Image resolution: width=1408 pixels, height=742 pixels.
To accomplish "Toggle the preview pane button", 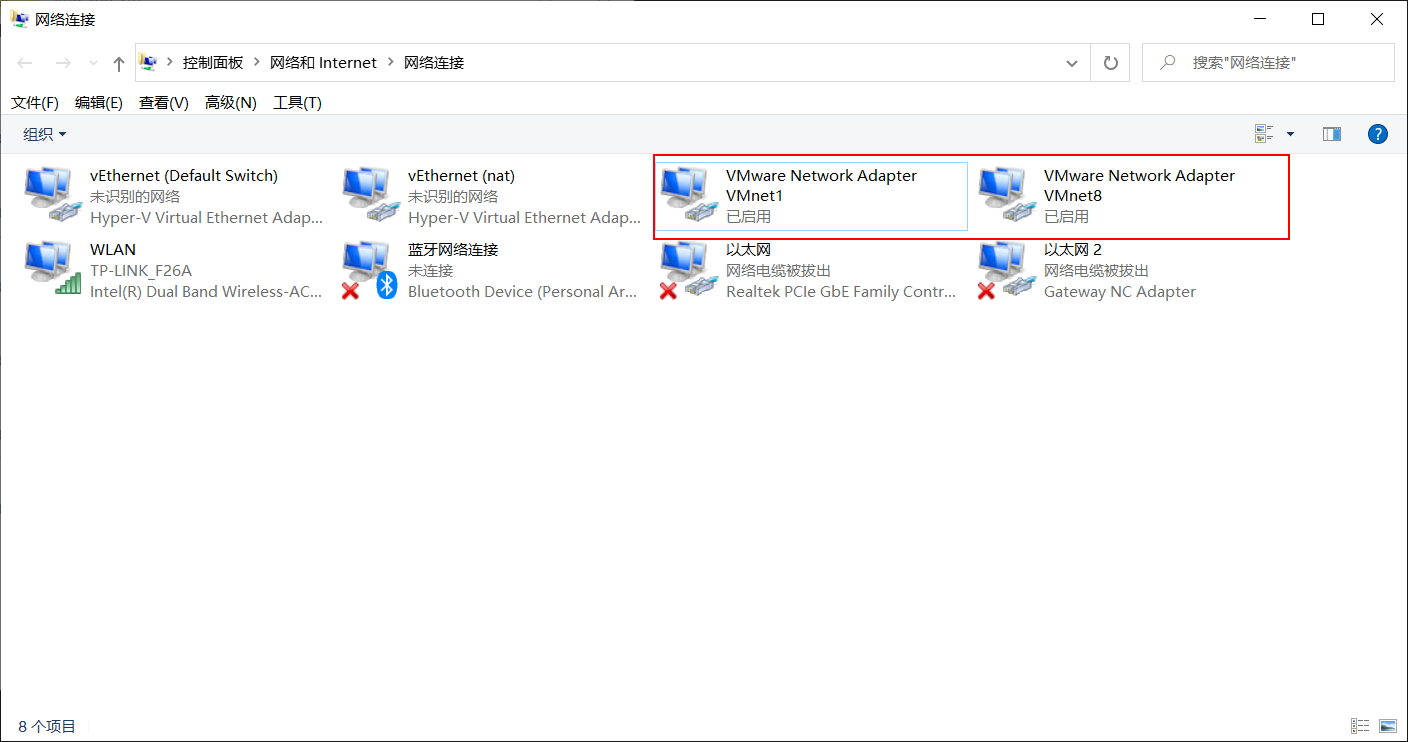I will pos(1331,134).
